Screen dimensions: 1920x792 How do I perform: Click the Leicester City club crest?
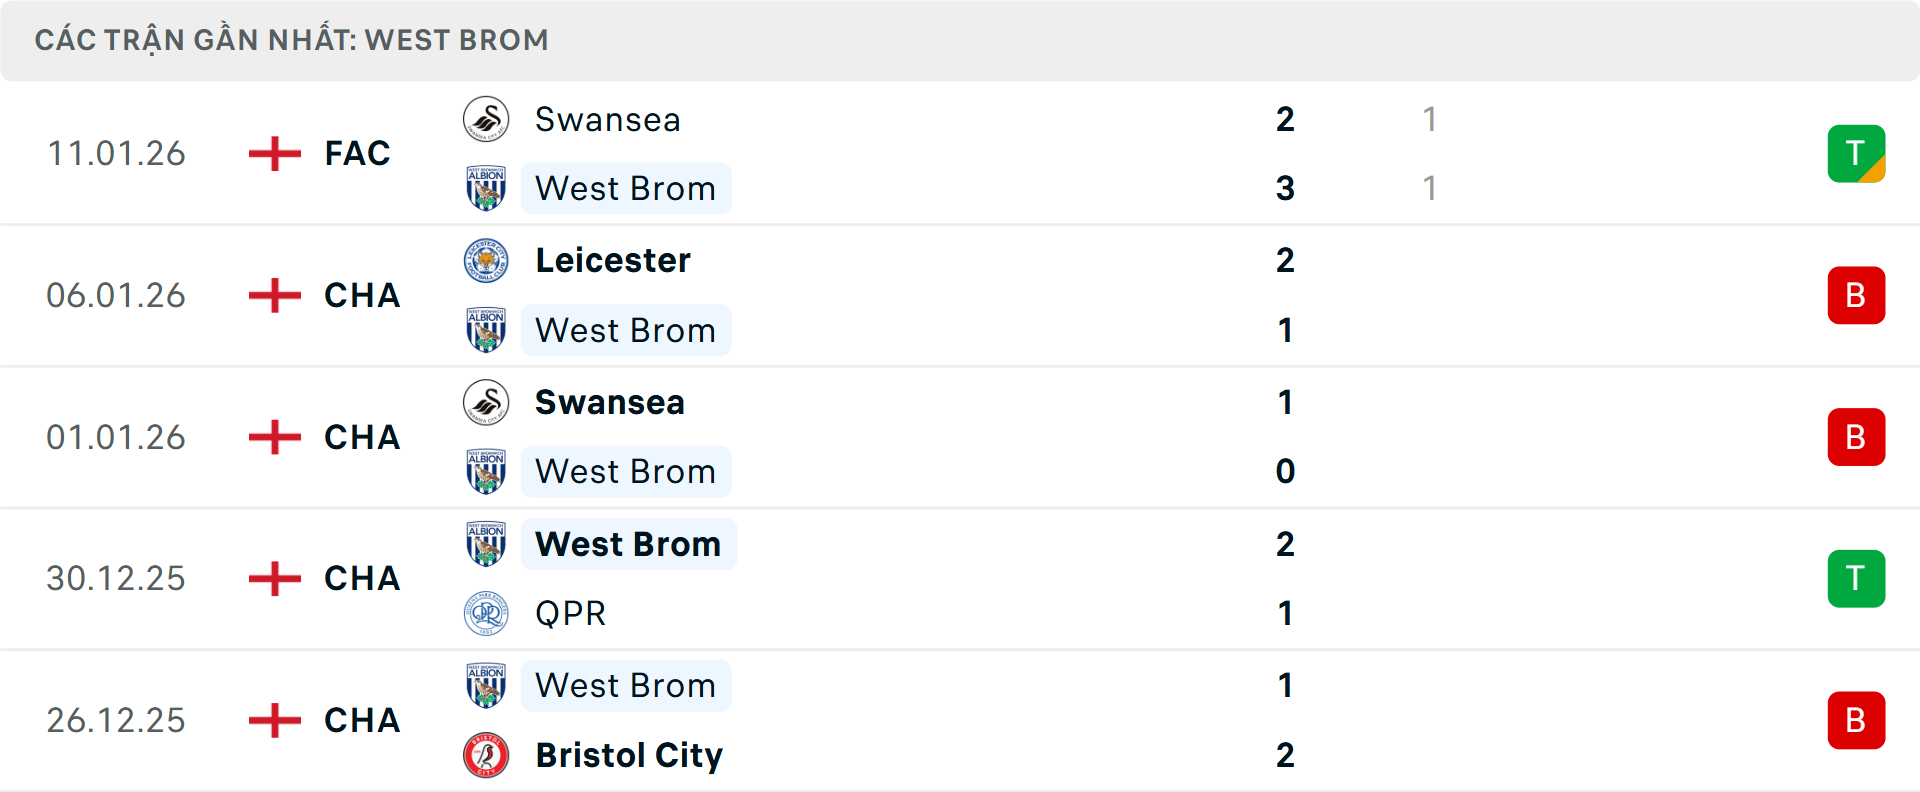click(x=486, y=259)
